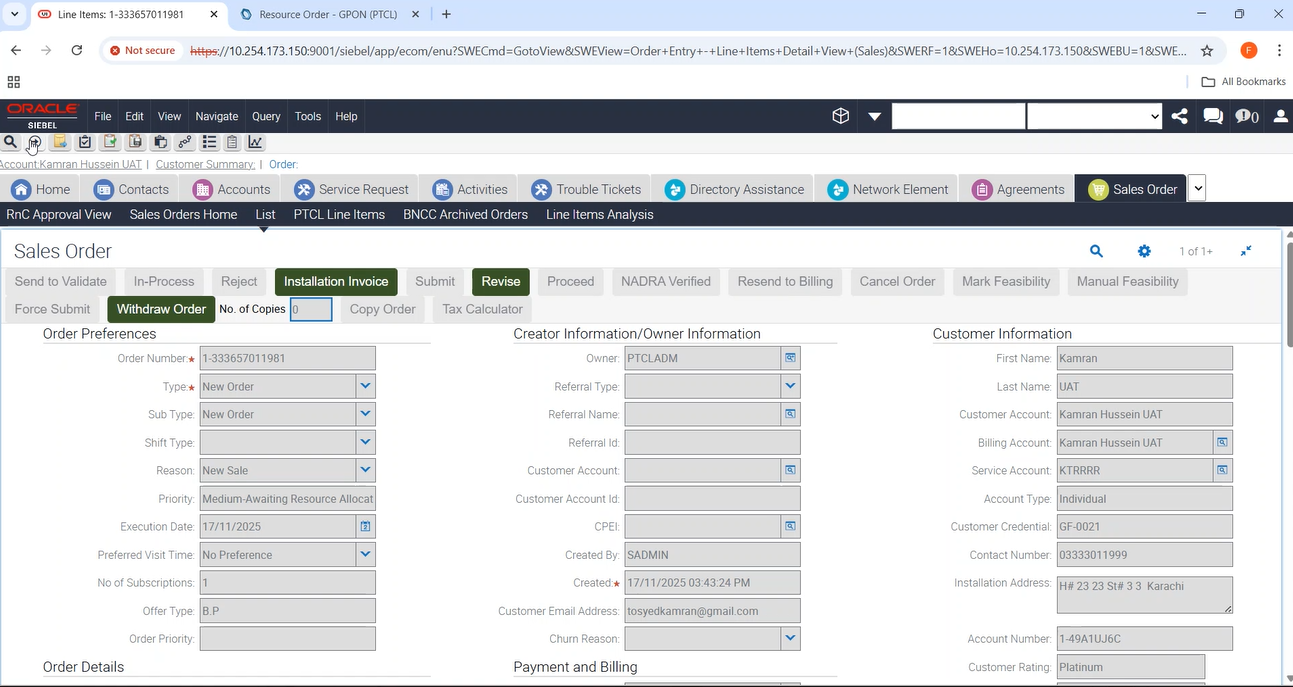Expand the Sub Type dropdown

pyautogui.click(x=365, y=414)
